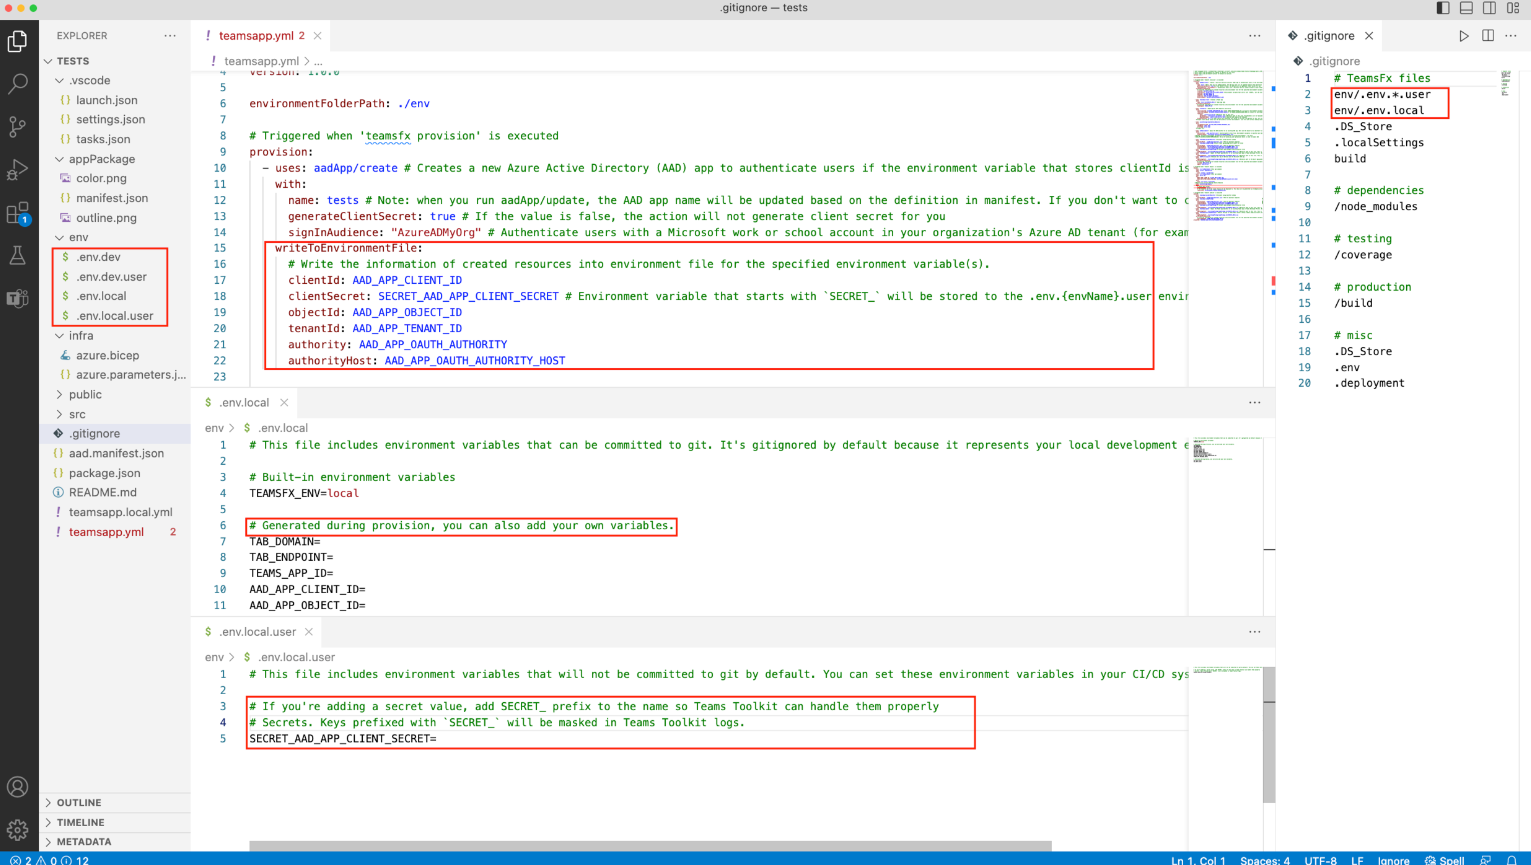The width and height of the screenshot is (1531, 865).
Task: Click horizontal scrollbar at bottom of editor
Action: (x=650, y=846)
